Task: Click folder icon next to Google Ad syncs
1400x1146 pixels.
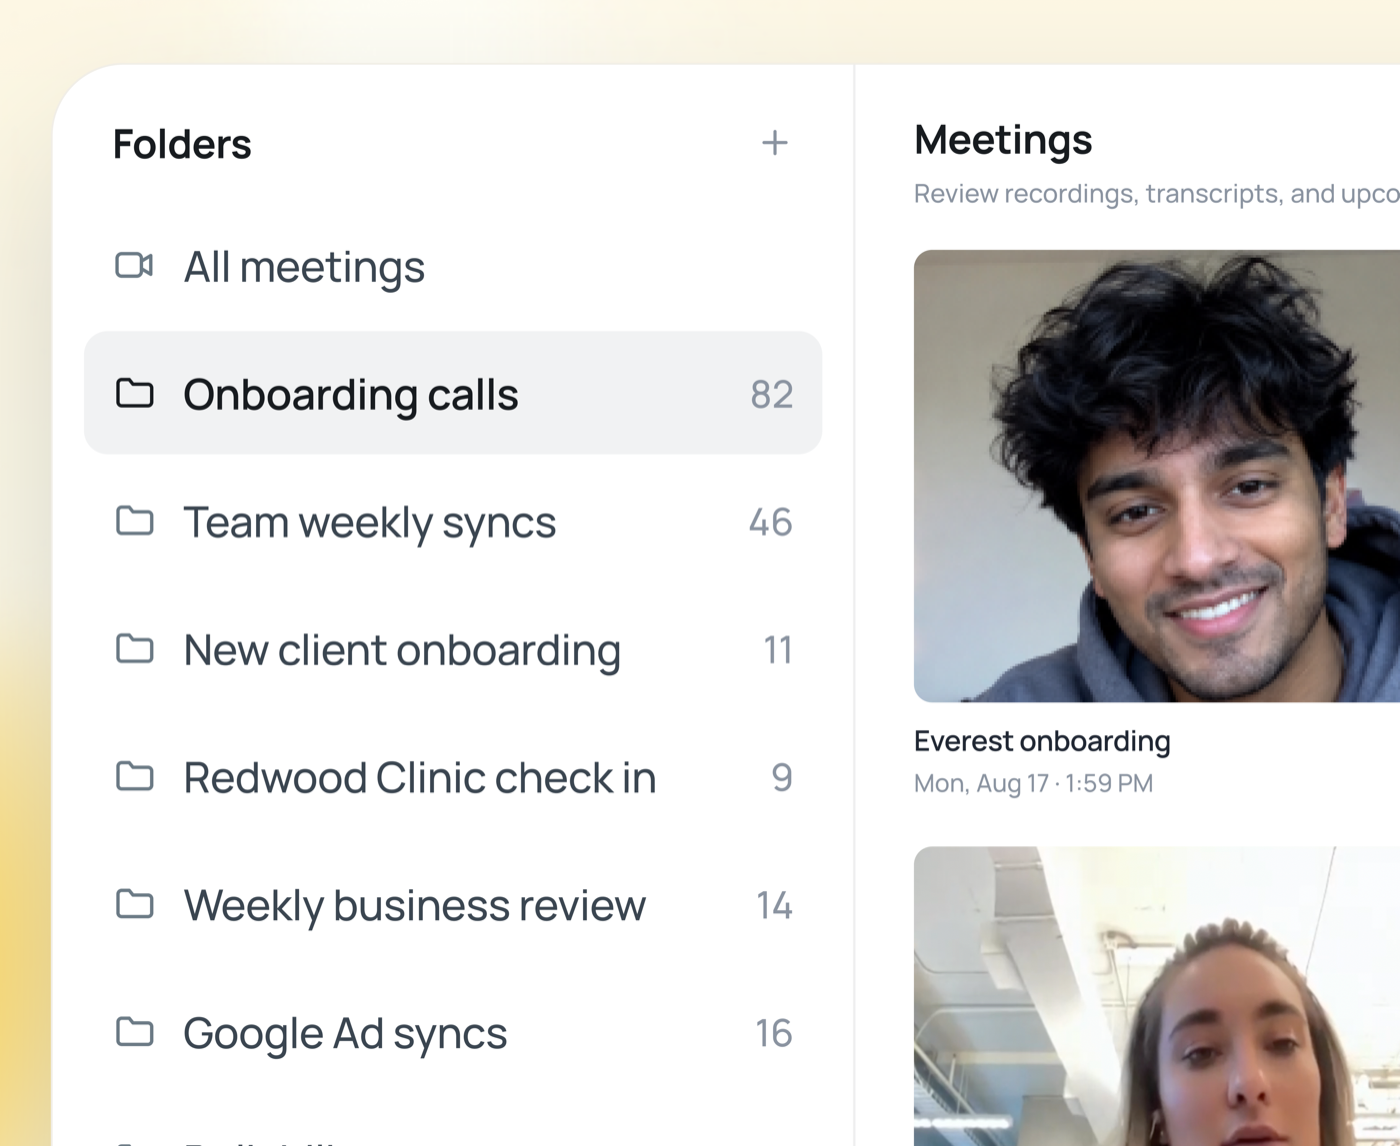Action: pyautogui.click(x=134, y=1032)
